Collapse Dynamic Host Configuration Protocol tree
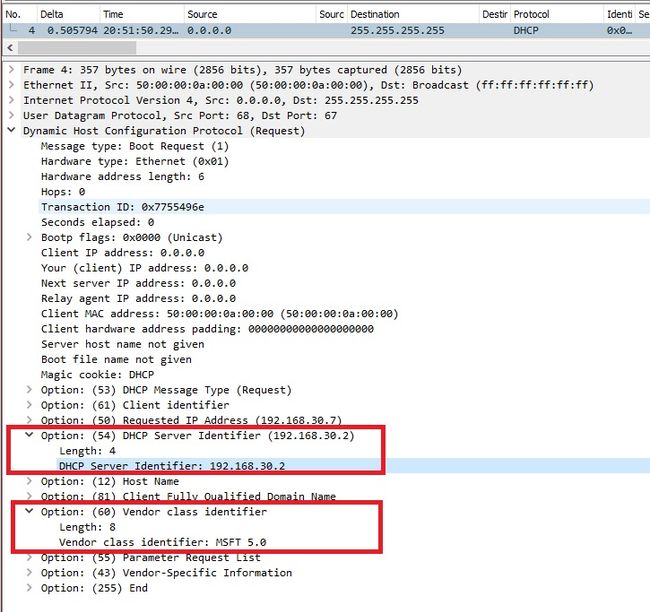This screenshot has width=650, height=612. pos(12,130)
